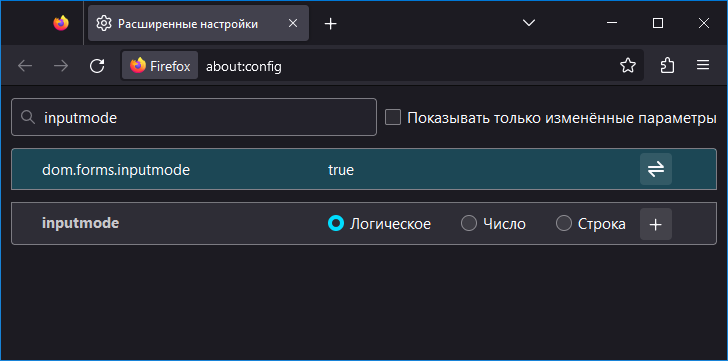
Task: Click the gear icon on the tab
Action: [x=104, y=23]
